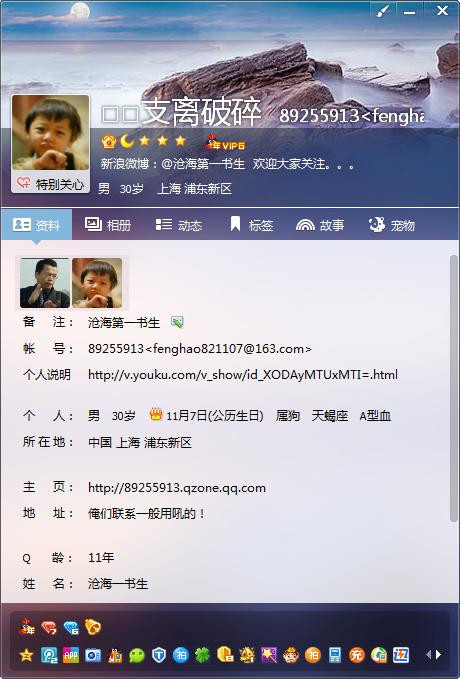Open the 相册 album tab

(x=108, y=225)
